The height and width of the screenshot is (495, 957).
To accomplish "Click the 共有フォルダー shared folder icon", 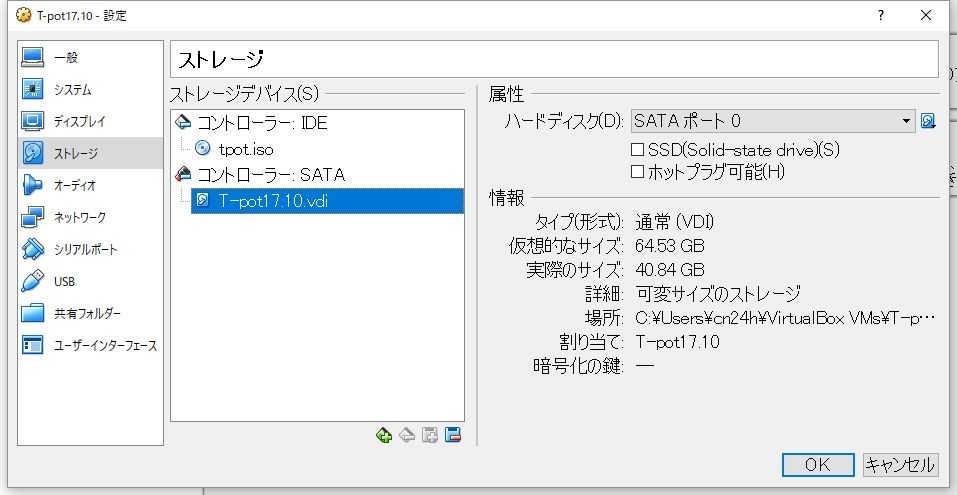I will tap(32, 313).
